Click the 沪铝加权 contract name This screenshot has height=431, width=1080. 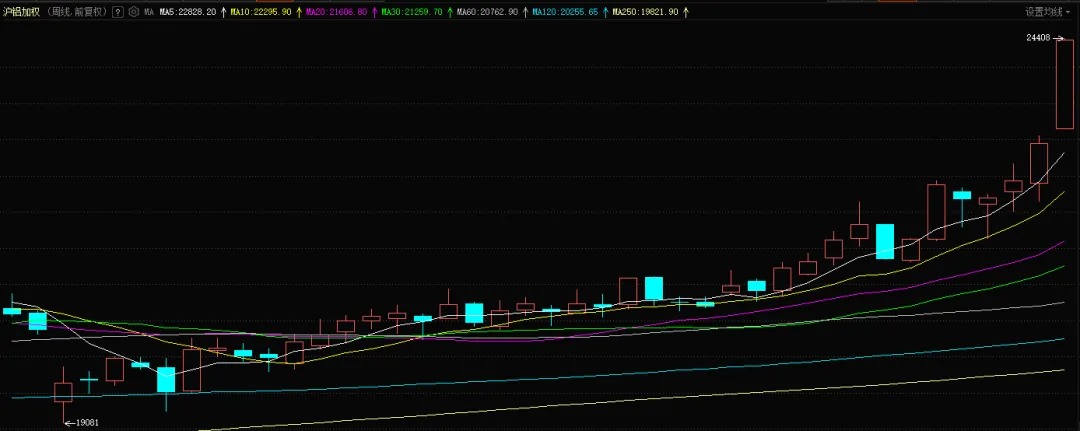click(22, 12)
